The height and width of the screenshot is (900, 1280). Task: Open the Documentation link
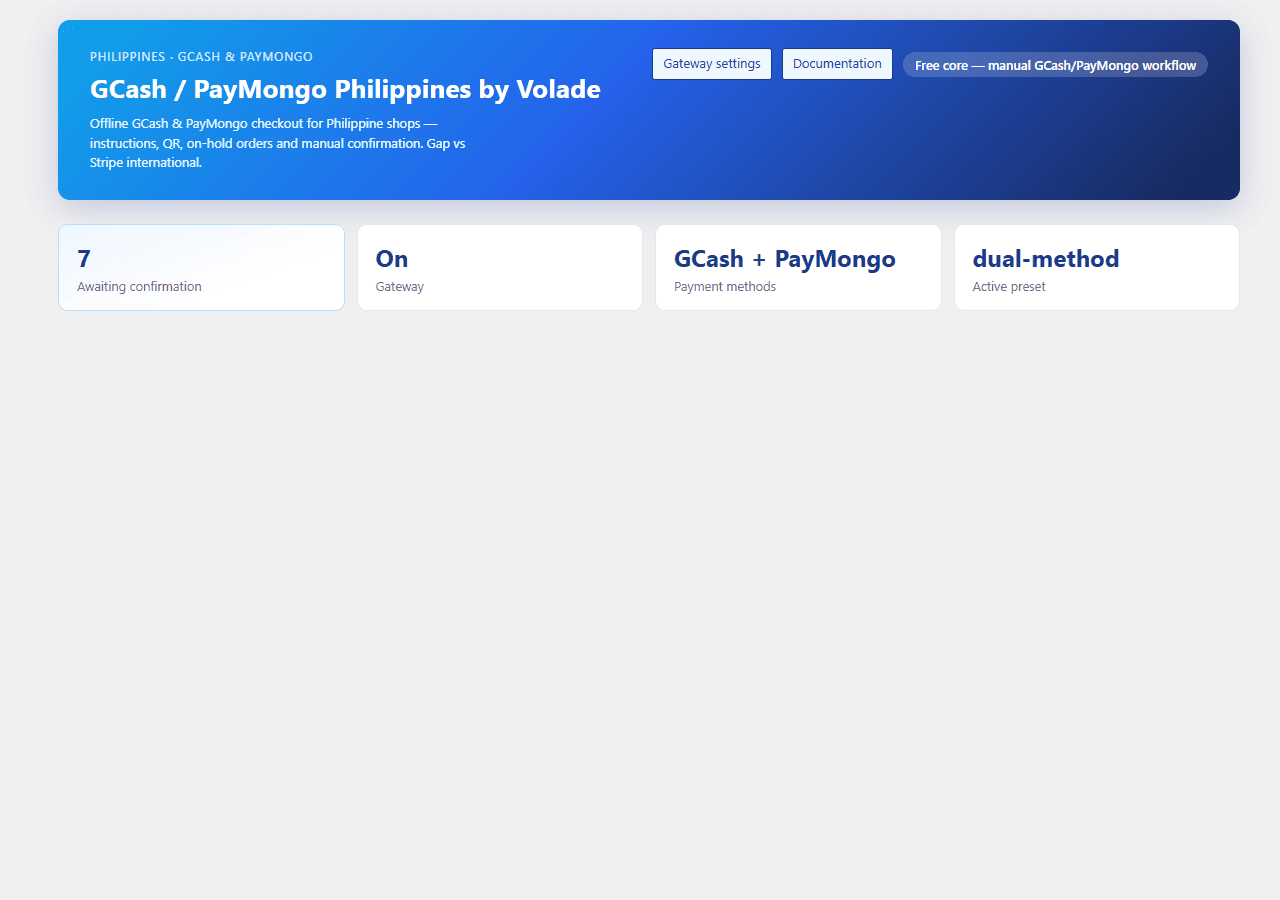[837, 64]
